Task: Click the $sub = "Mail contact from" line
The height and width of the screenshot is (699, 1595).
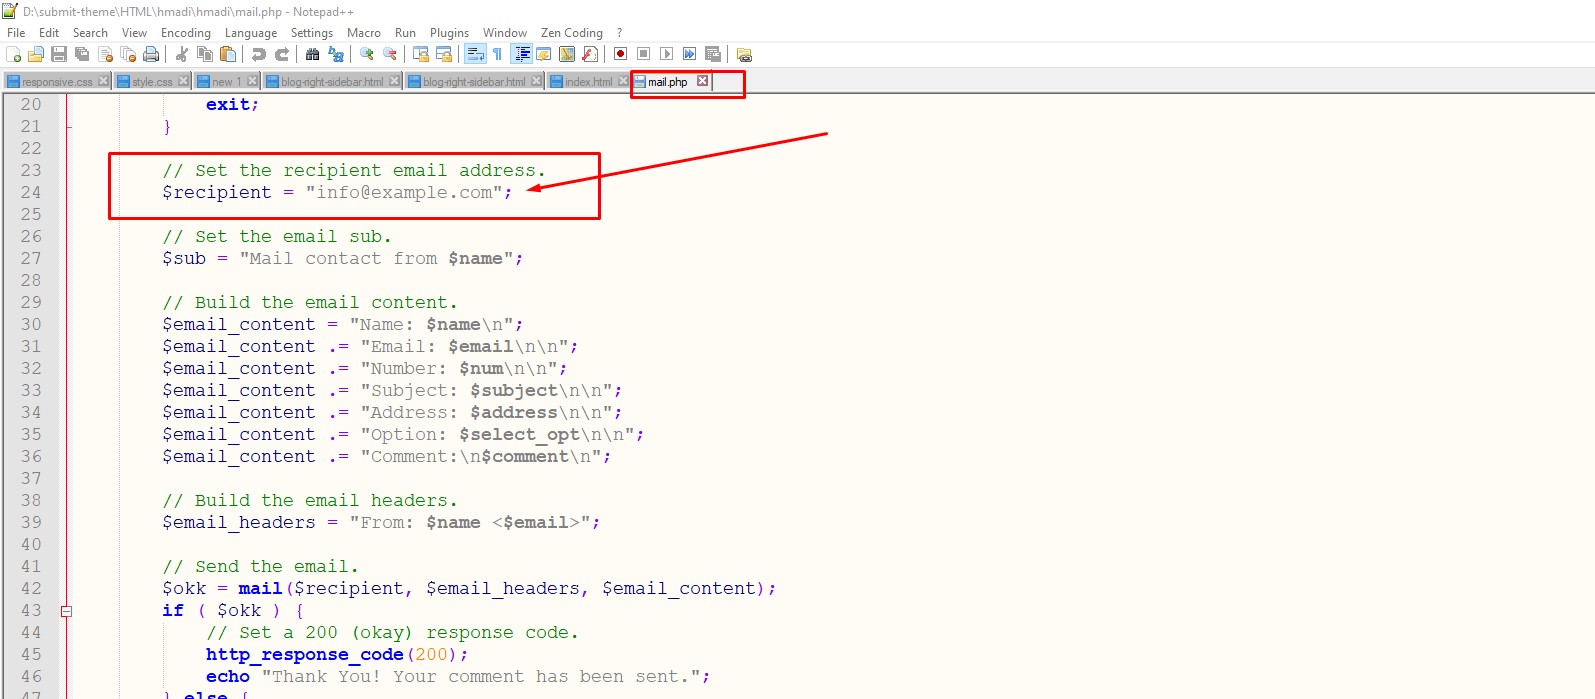Action: [x=342, y=258]
